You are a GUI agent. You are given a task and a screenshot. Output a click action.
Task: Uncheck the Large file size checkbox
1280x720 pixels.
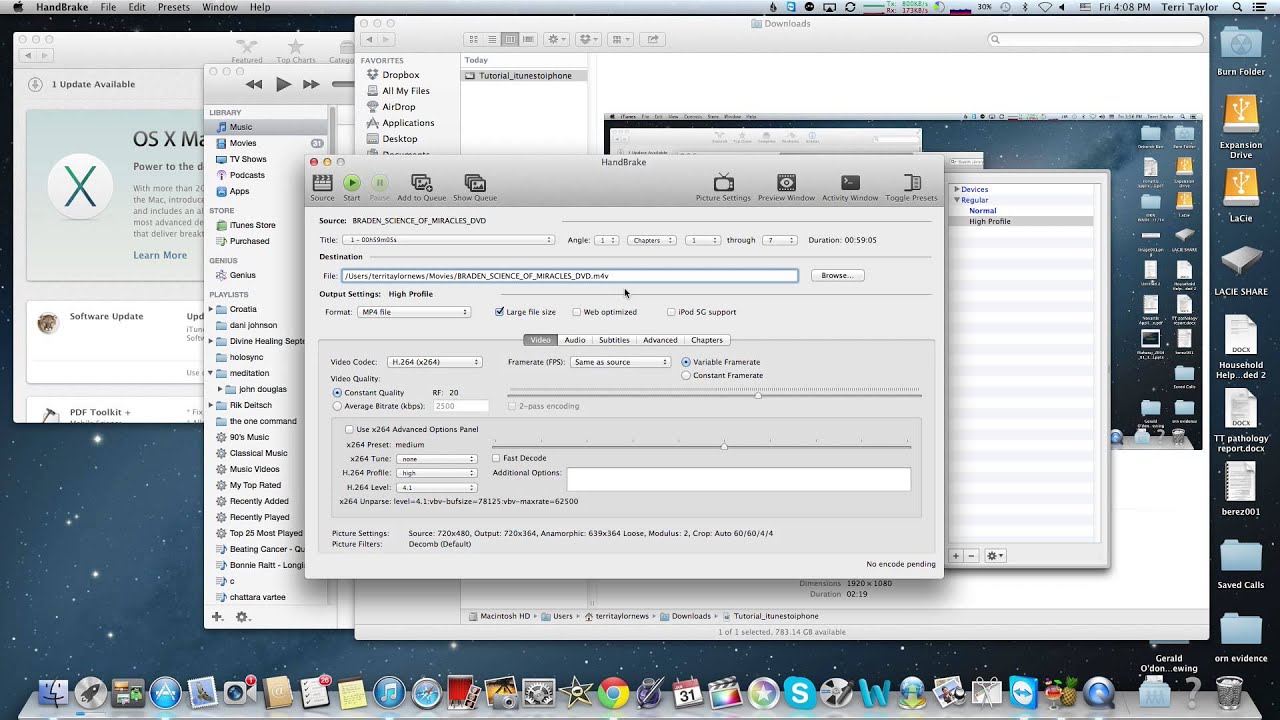tap(500, 312)
